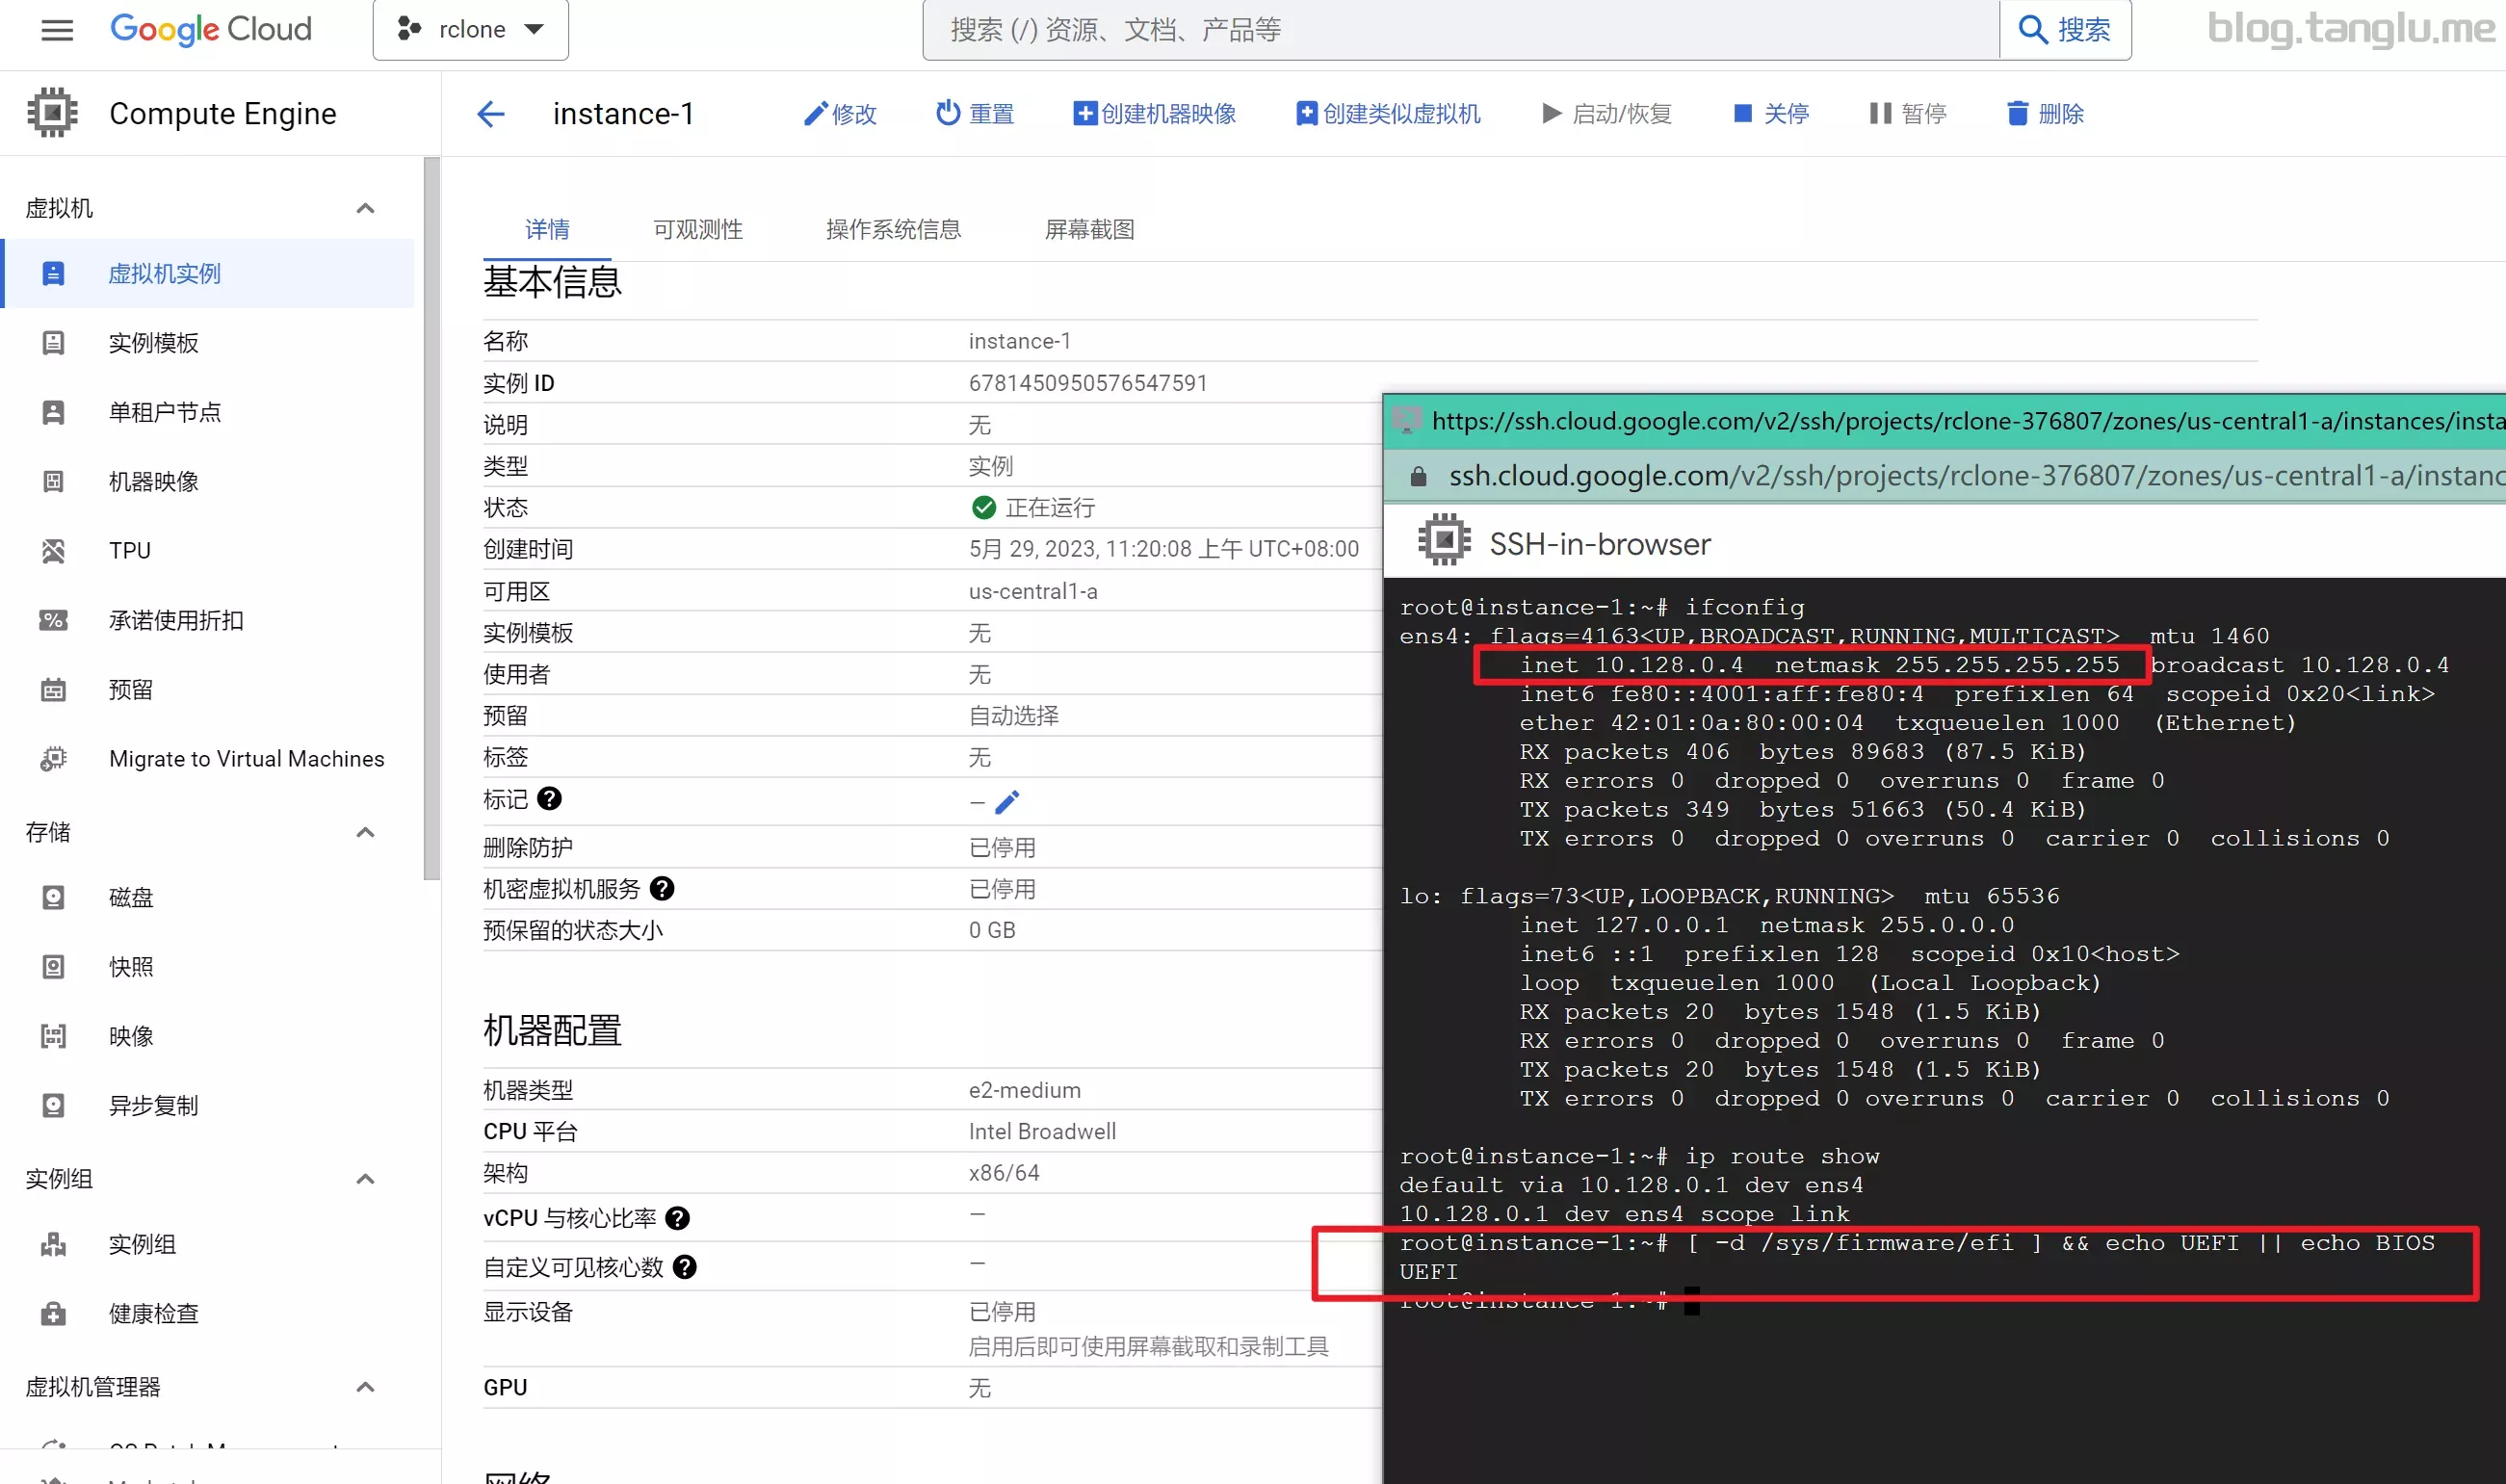The height and width of the screenshot is (1484, 2506).
Task: Click the Google Cloud home logo
Action: 212,28
